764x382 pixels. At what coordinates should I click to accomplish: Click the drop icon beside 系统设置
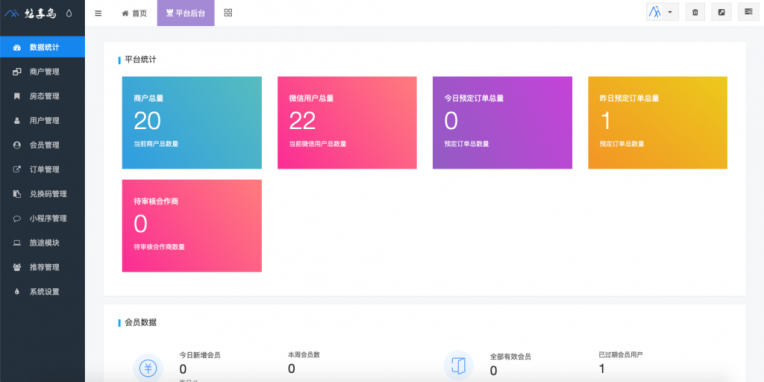[17, 292]
